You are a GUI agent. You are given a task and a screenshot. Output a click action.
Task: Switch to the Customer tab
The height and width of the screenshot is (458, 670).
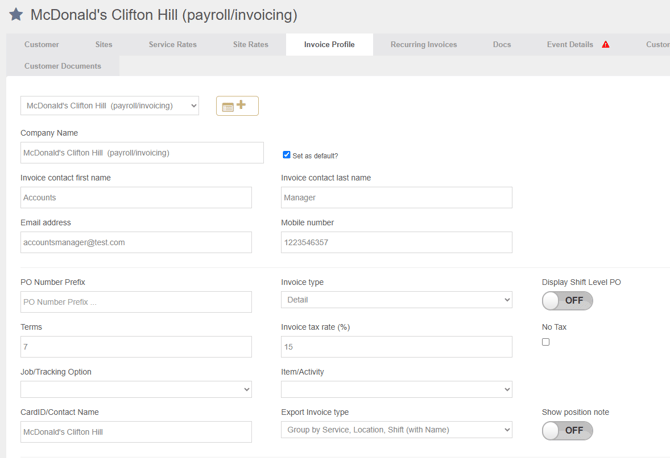tap(41, 44)
